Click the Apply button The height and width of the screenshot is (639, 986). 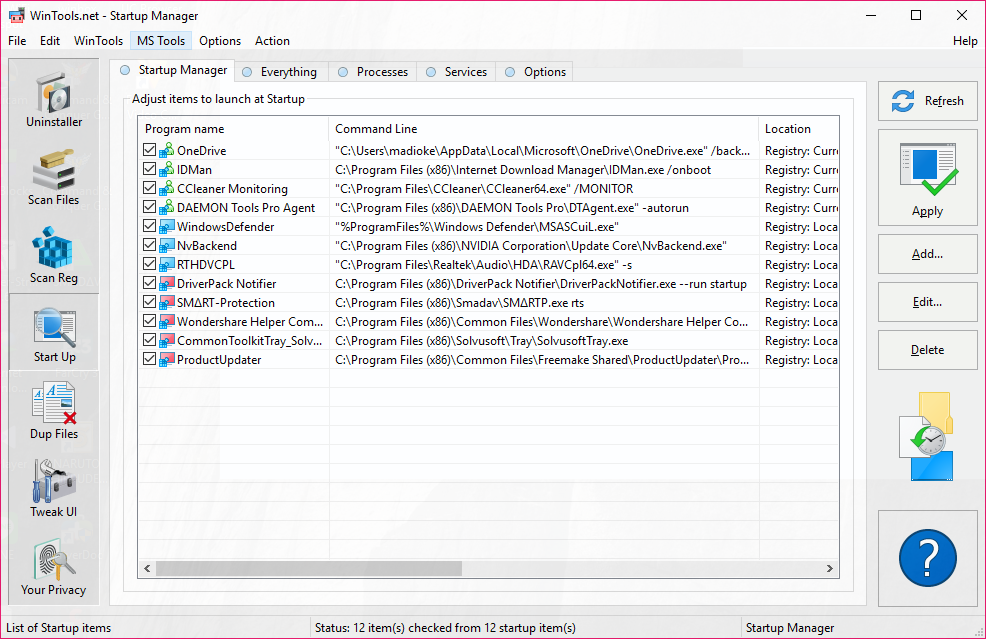coord(928,177)
